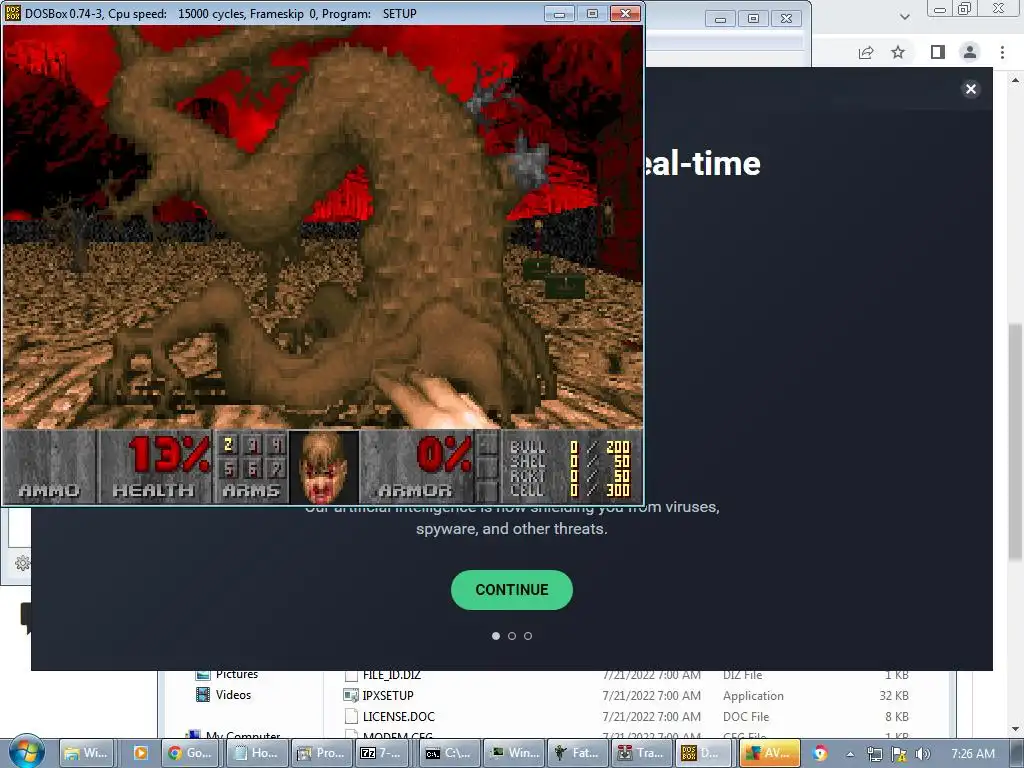Switch to the 'Ho...' taskbar window
The image size is (1024, 768).
(255, 753)
